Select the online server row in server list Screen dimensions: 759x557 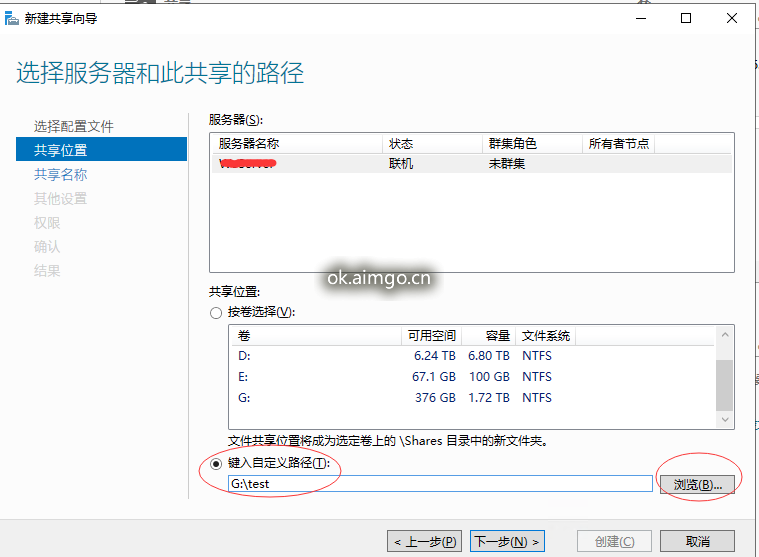(x=470, y=164)
